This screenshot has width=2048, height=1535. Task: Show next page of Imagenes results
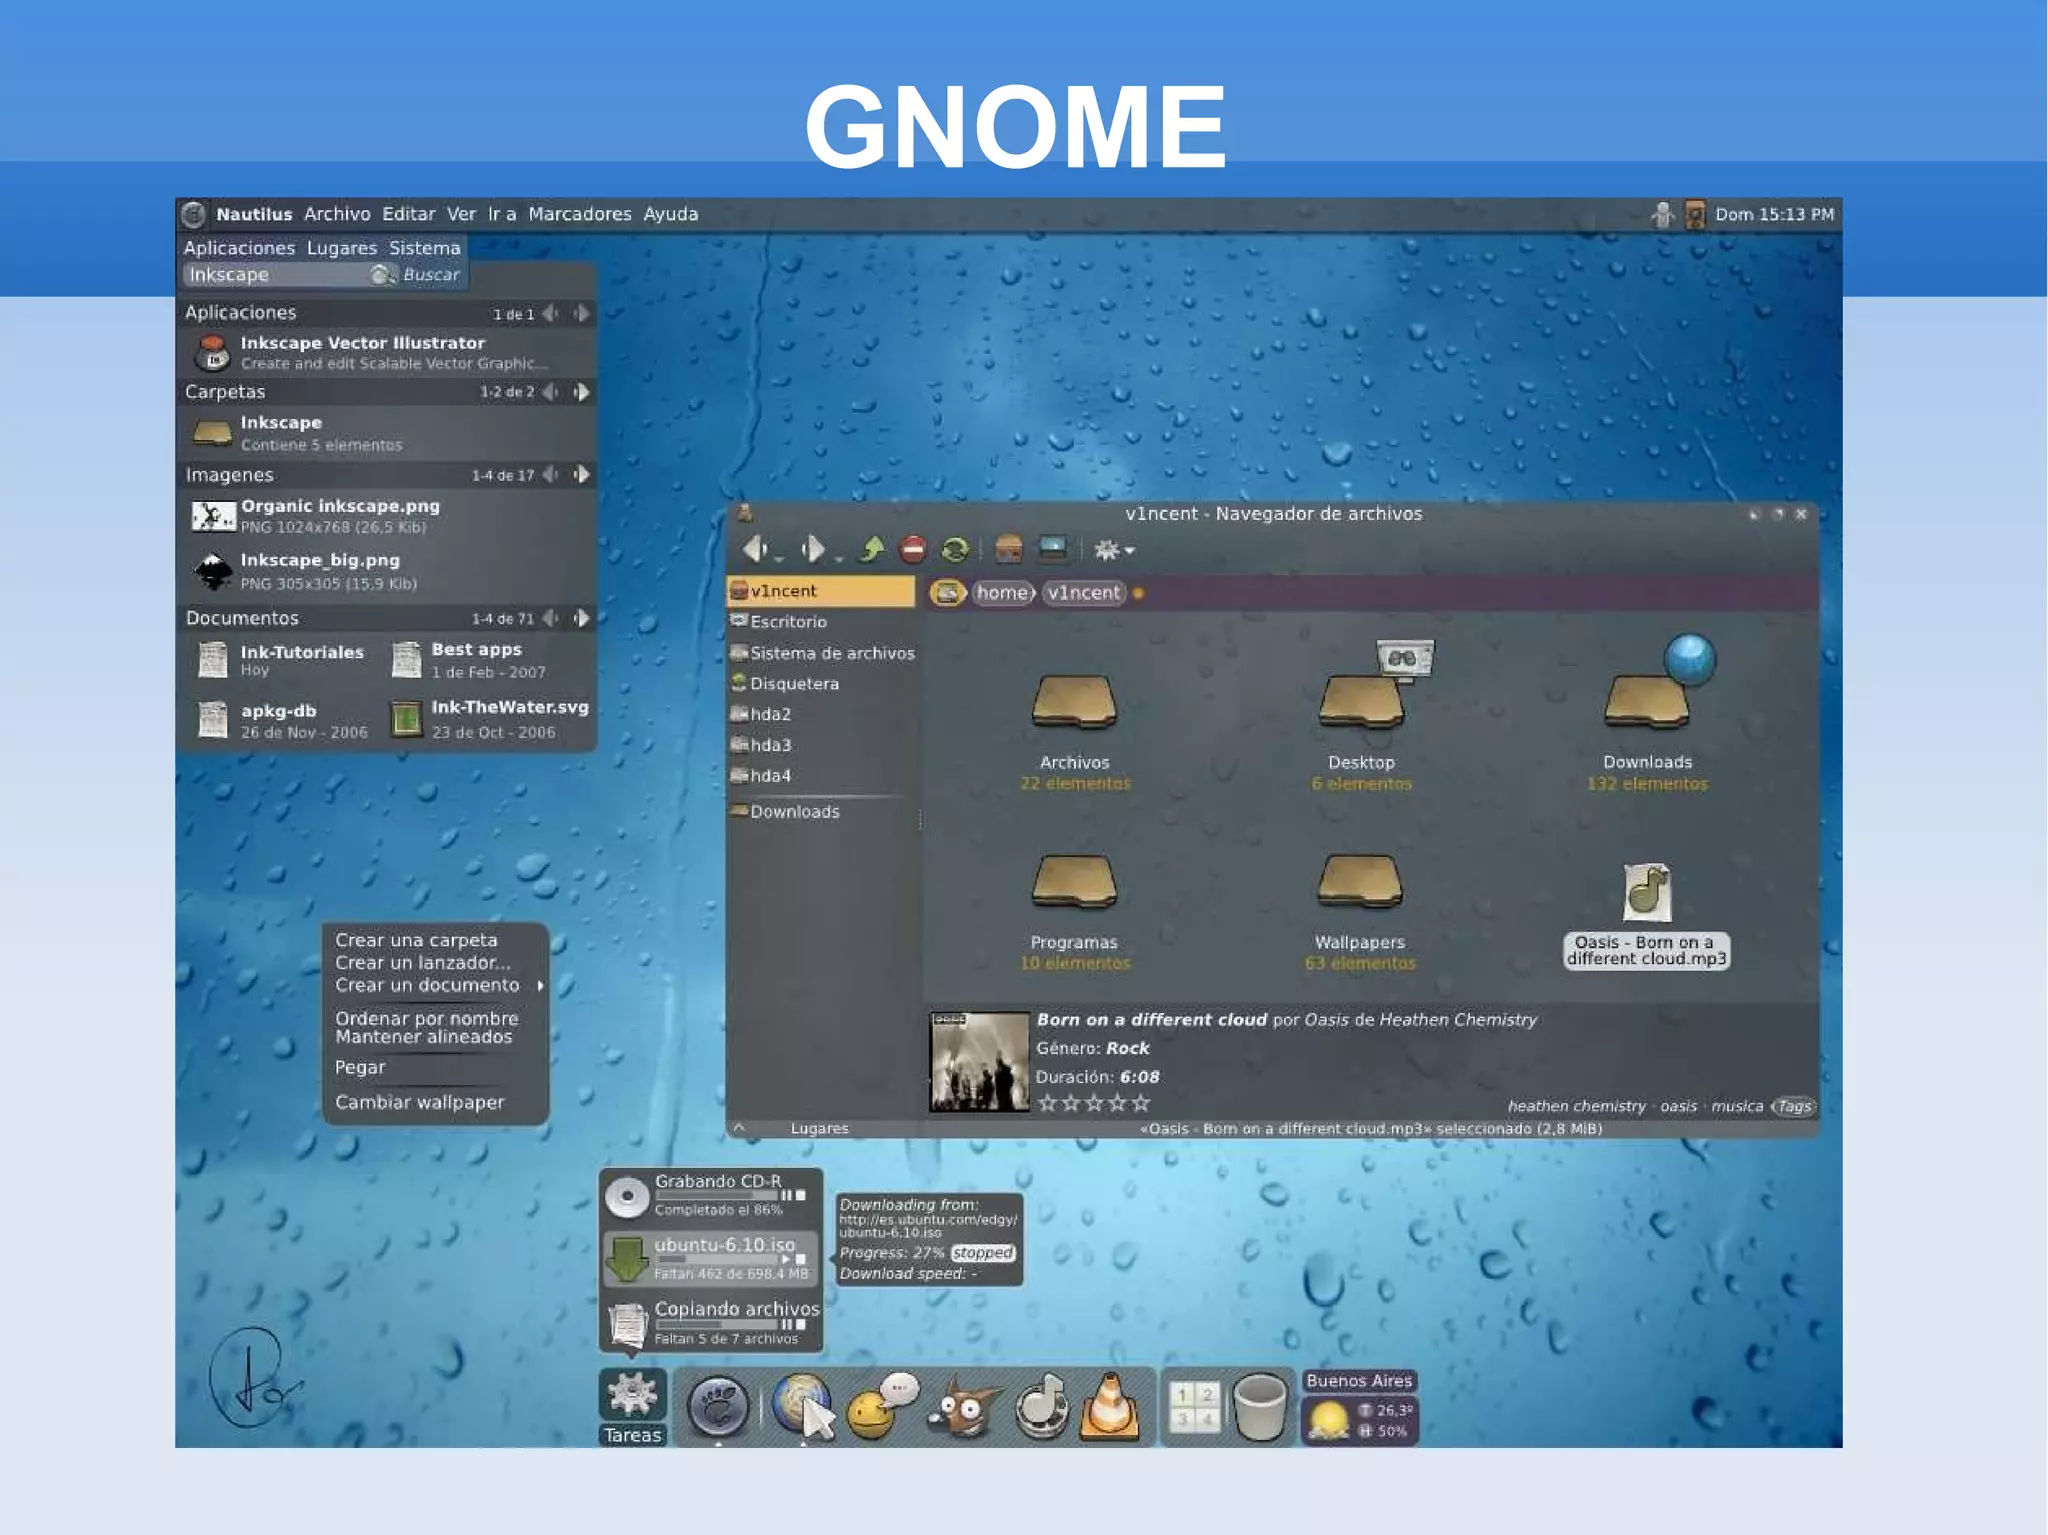(x=581, y=475)
